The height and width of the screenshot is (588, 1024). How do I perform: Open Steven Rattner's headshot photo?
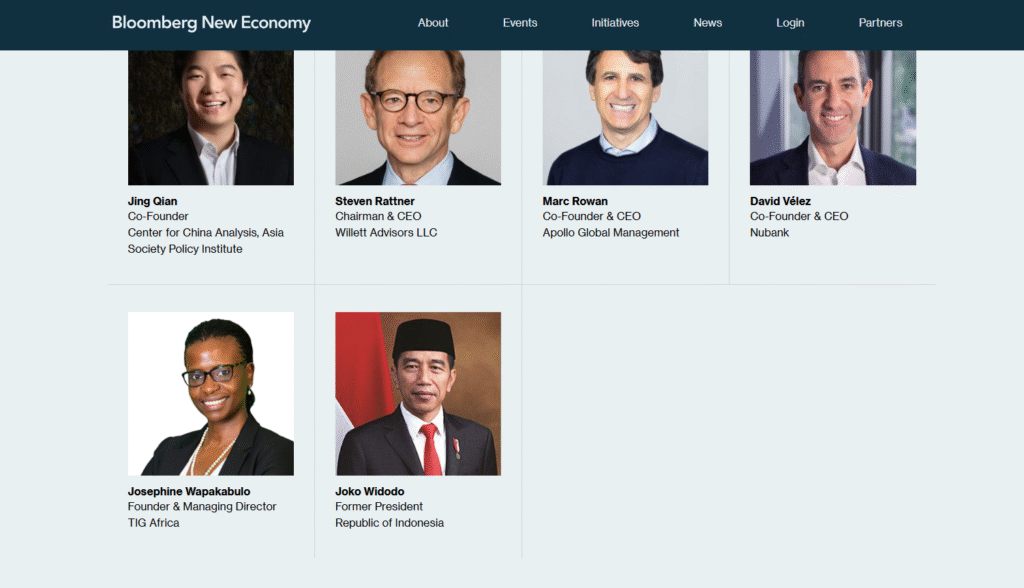(418, 117)
